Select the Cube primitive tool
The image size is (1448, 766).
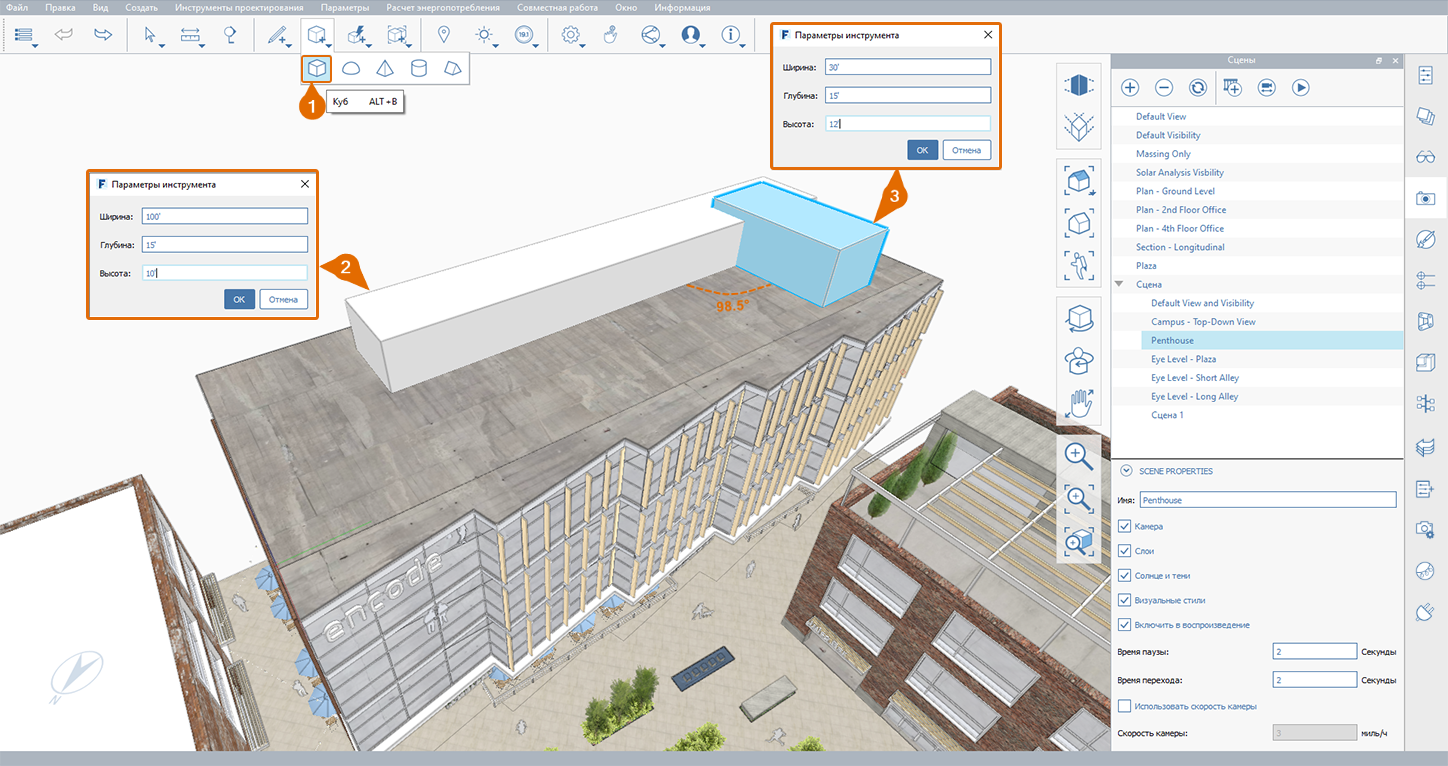click(317, 68)
